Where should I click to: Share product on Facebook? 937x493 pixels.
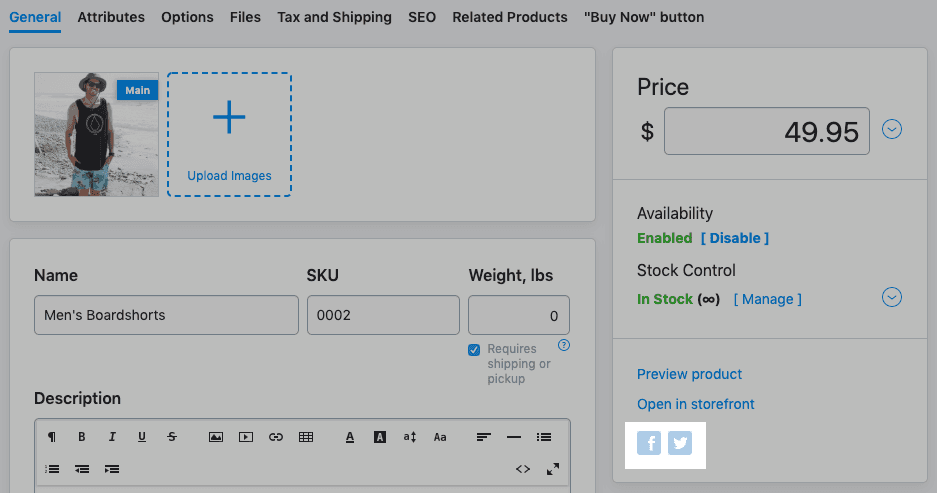[649, 443]
